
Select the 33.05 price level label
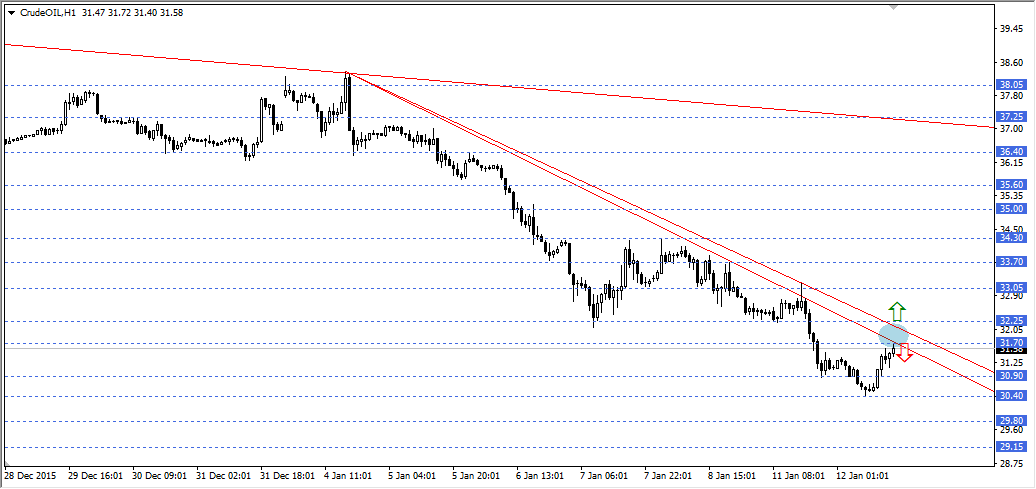(1011, 287)
